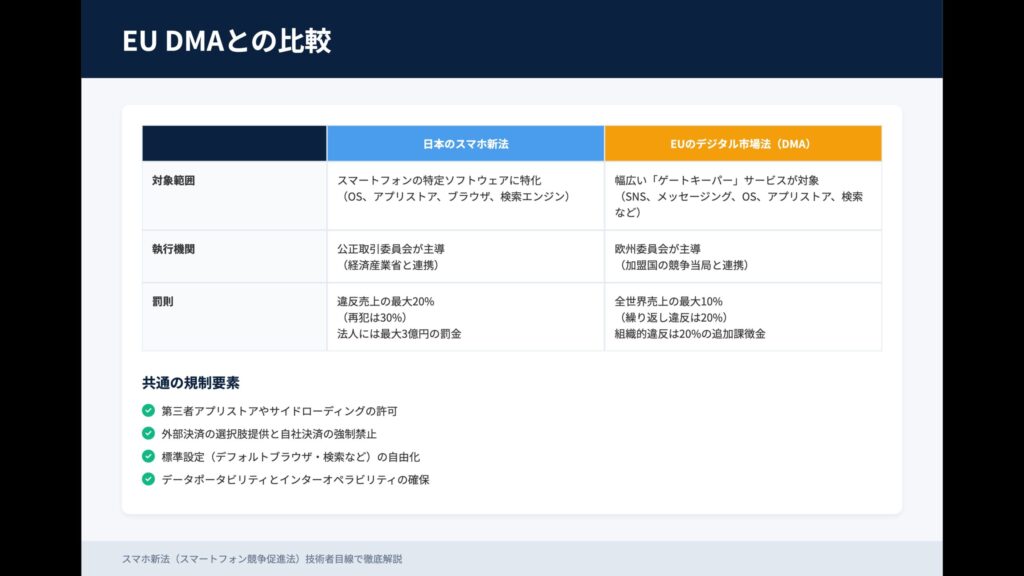Select the slide title EU DMAとの比較

[226, 41]
